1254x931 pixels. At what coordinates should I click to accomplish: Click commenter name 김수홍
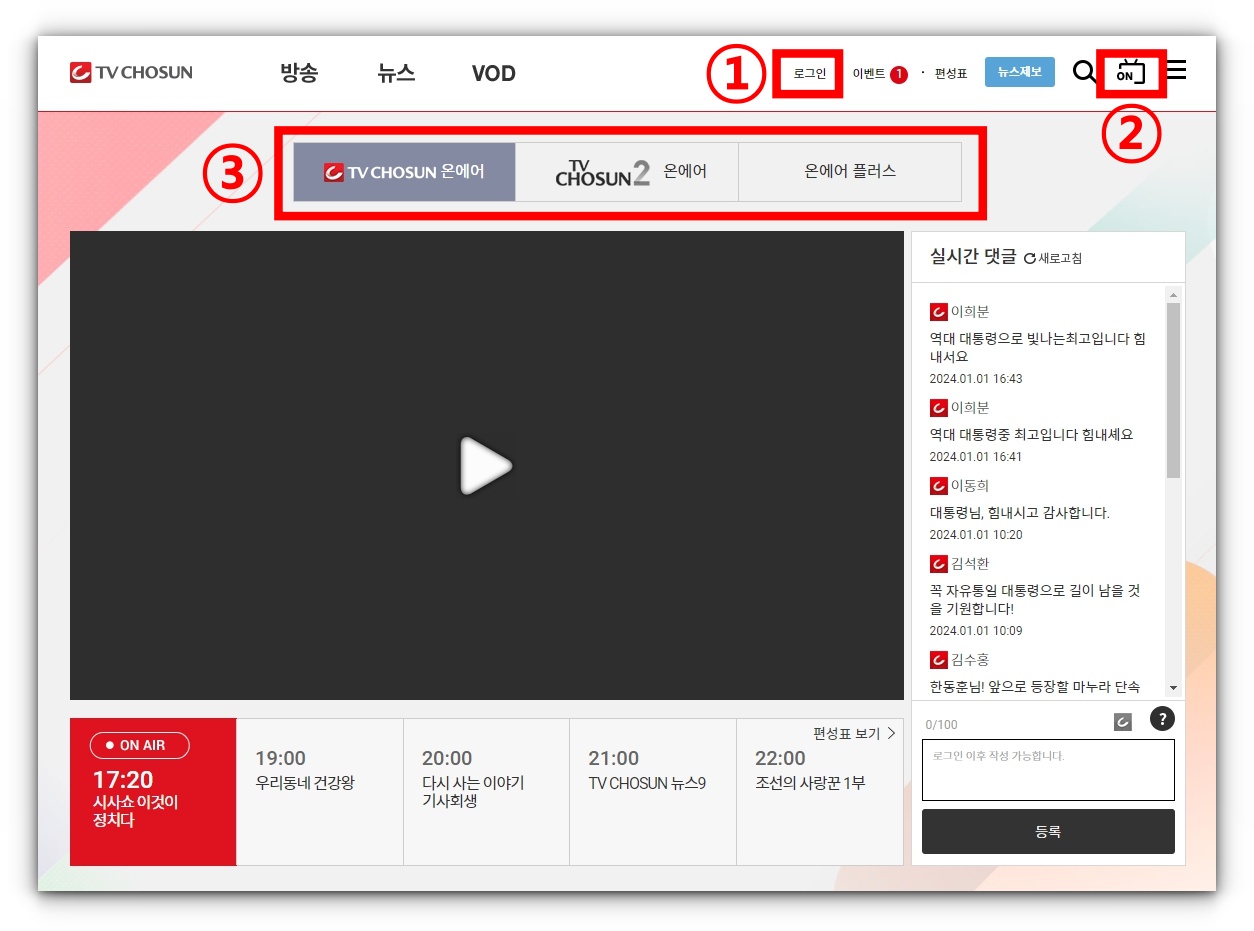click(x=970, y=660)
